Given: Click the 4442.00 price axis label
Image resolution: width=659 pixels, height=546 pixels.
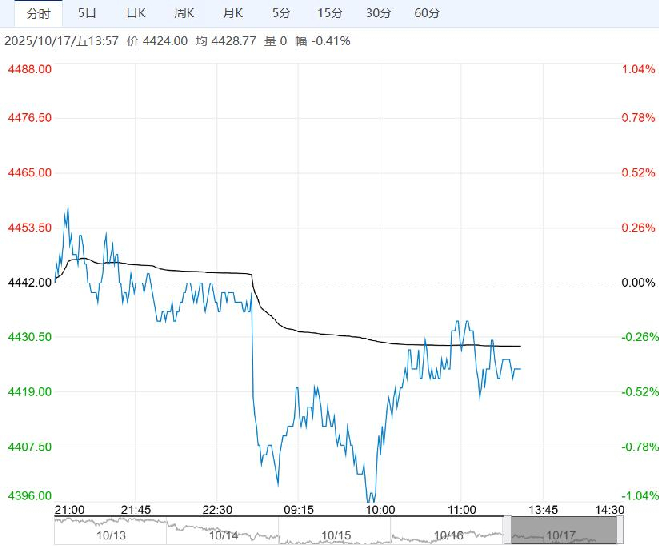Looking at the screenshot, I should coord(30,282).
